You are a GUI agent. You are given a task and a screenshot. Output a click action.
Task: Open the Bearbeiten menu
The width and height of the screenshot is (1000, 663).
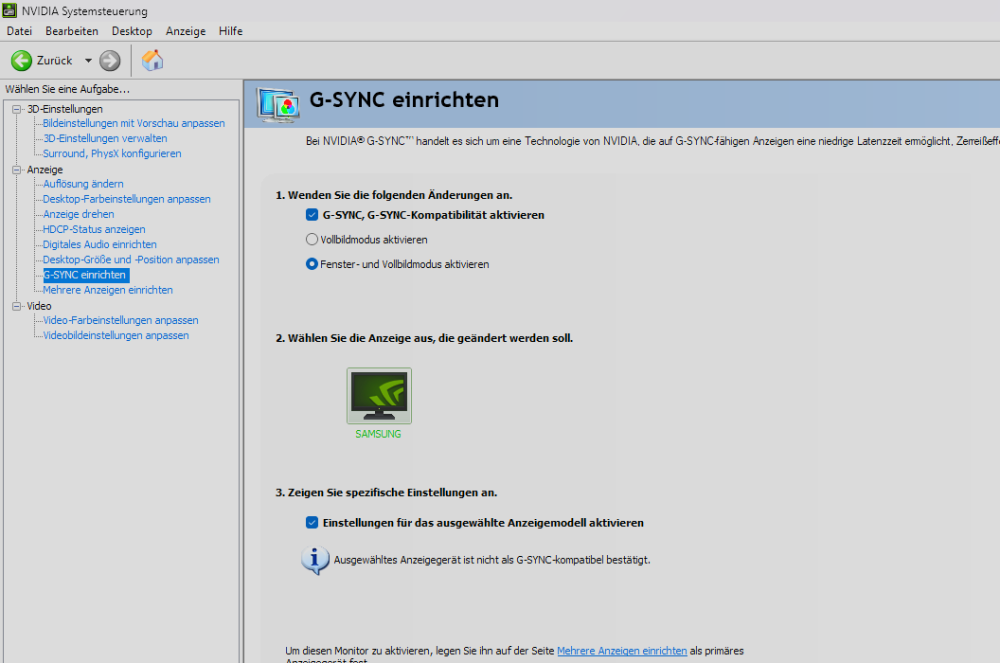[71, 31]
